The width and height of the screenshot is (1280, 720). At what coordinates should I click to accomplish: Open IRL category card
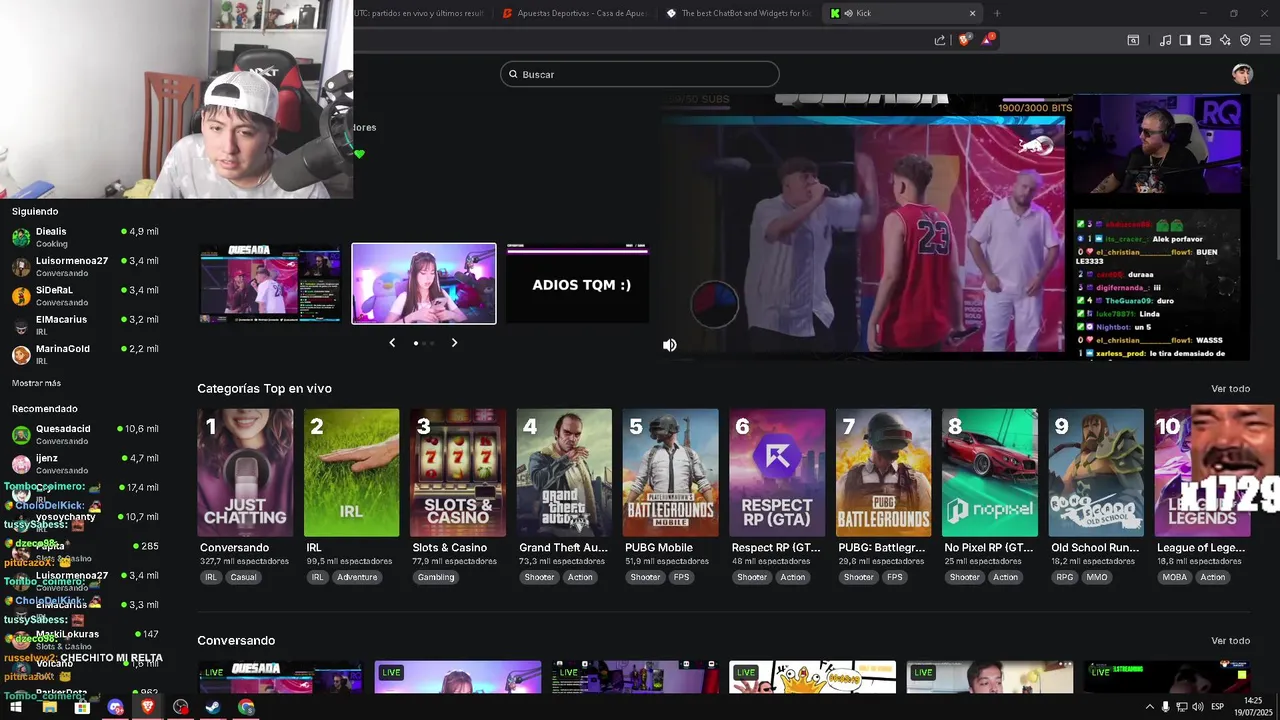(351, 472)
